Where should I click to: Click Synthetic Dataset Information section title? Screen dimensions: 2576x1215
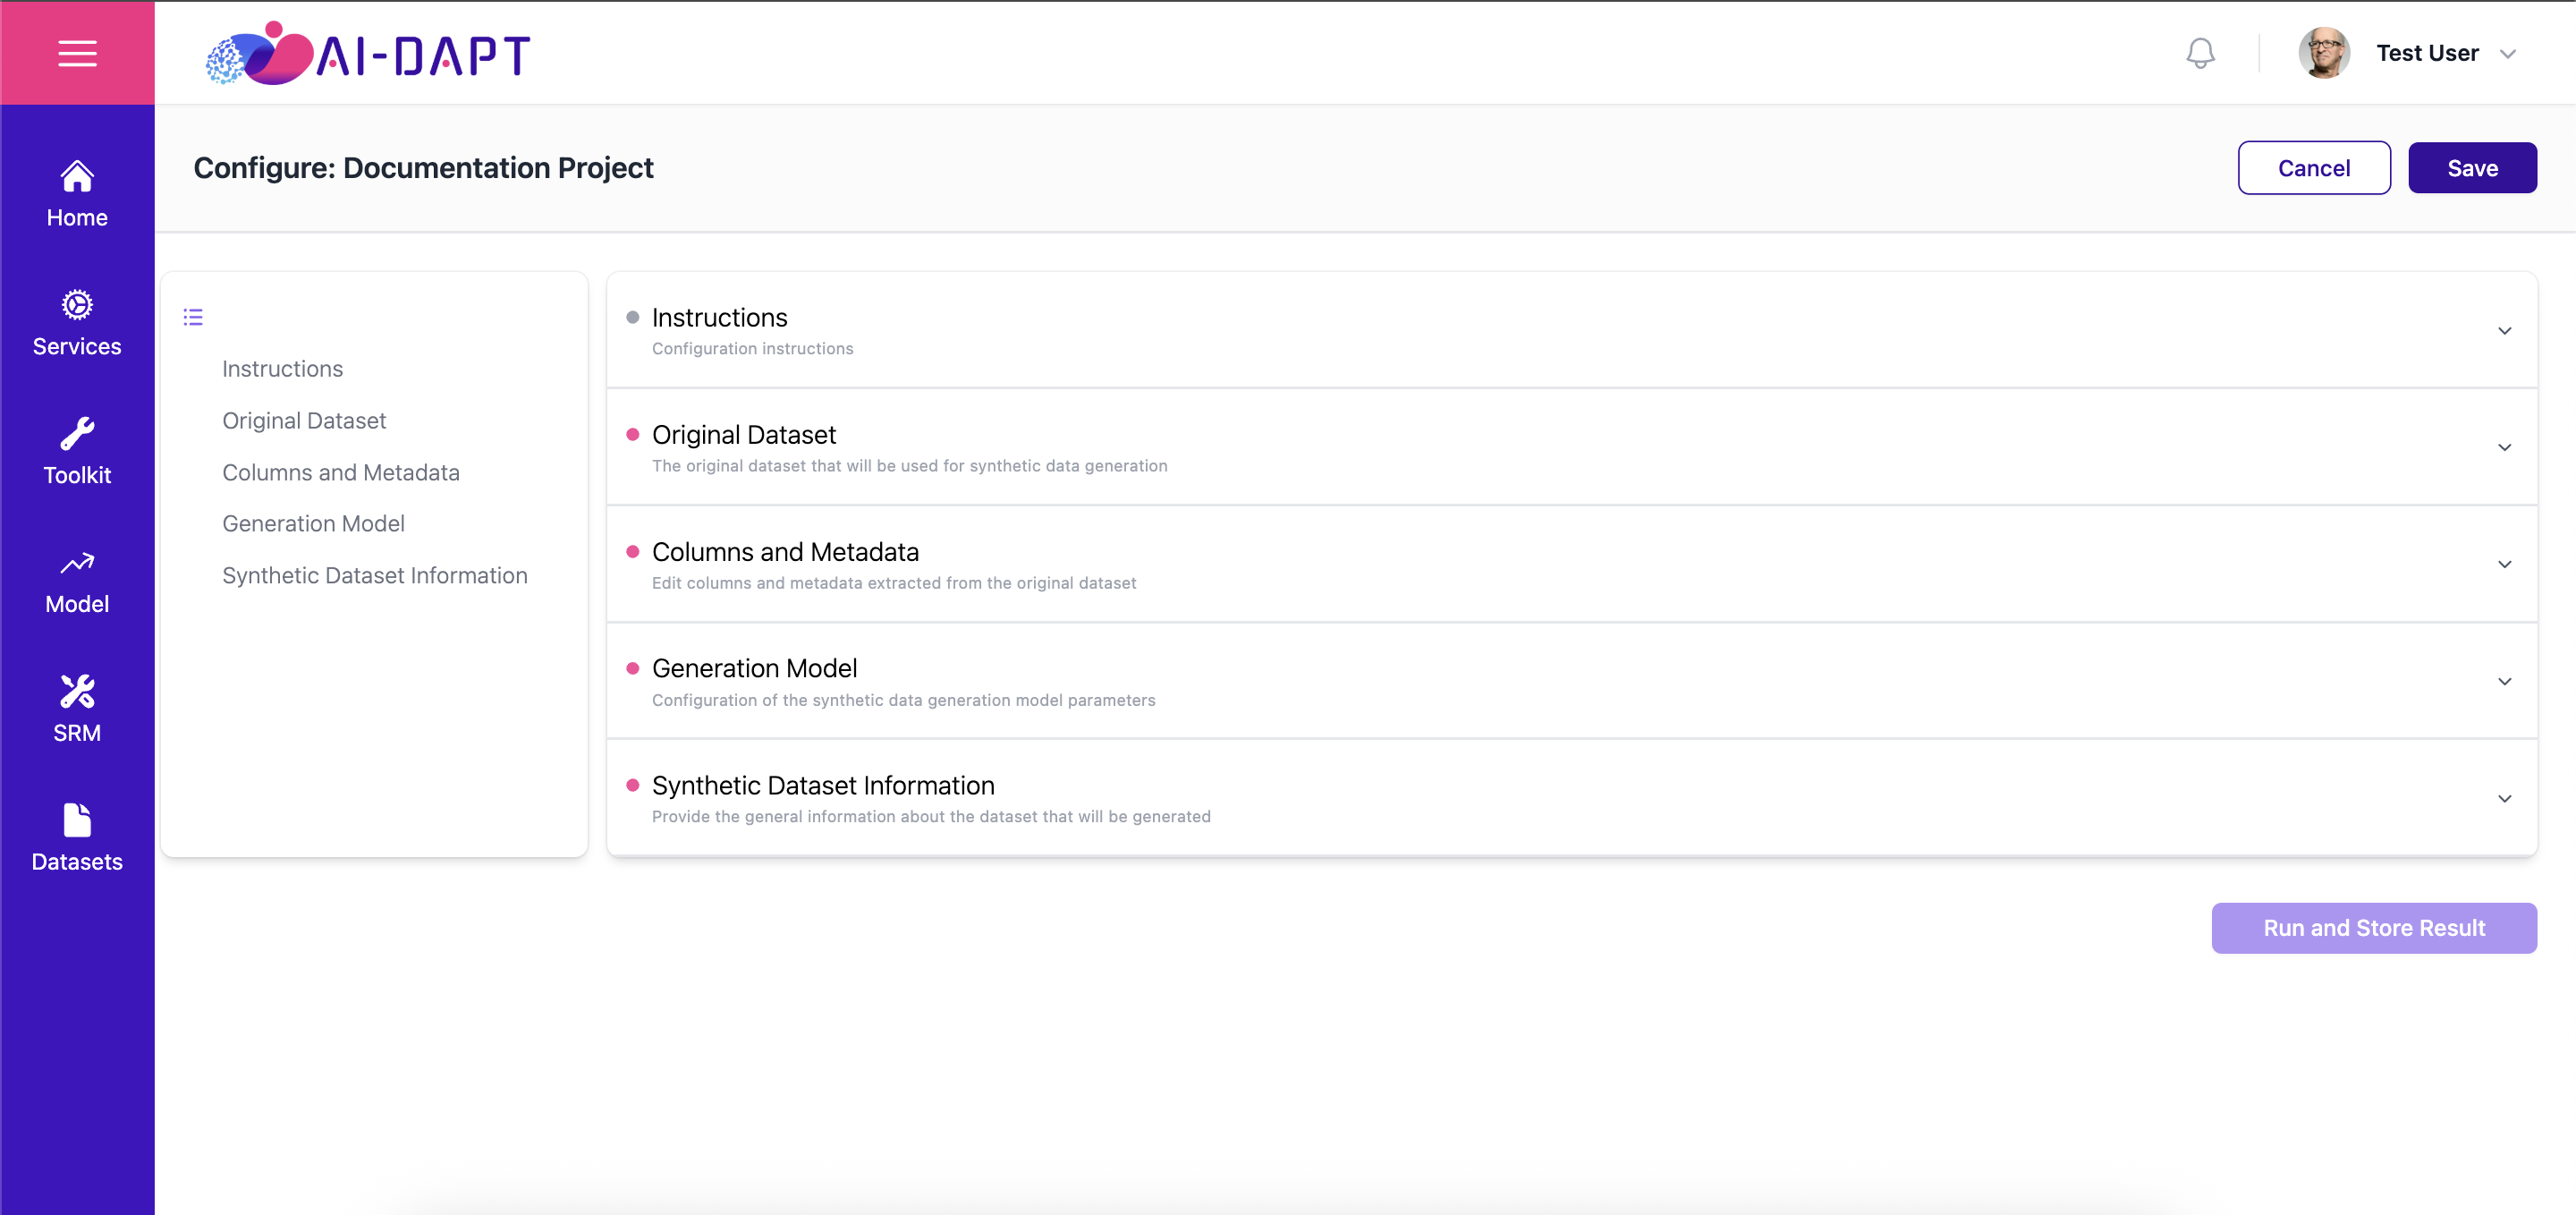(823, 785)
